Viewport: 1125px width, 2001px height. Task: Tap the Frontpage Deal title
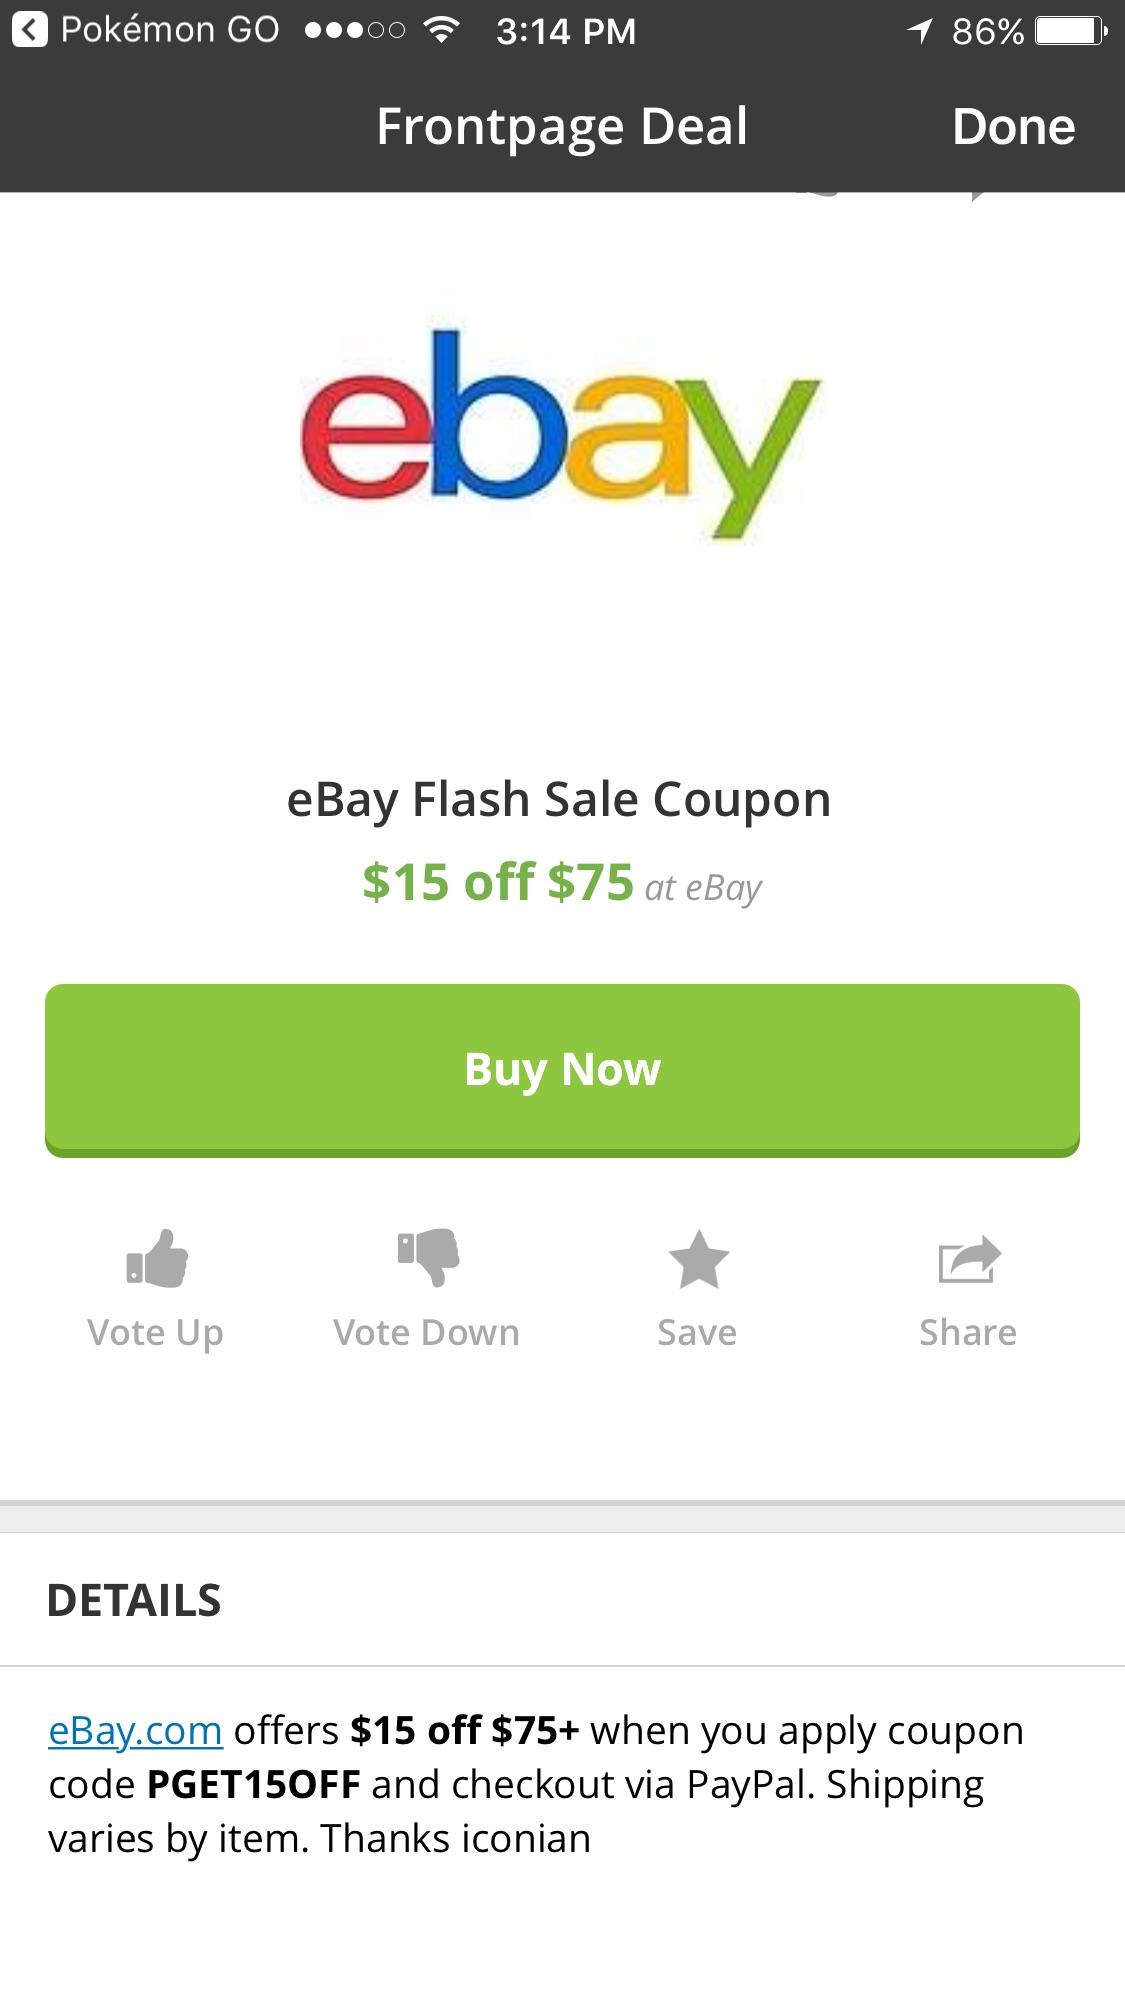click(x=562, y=127)
